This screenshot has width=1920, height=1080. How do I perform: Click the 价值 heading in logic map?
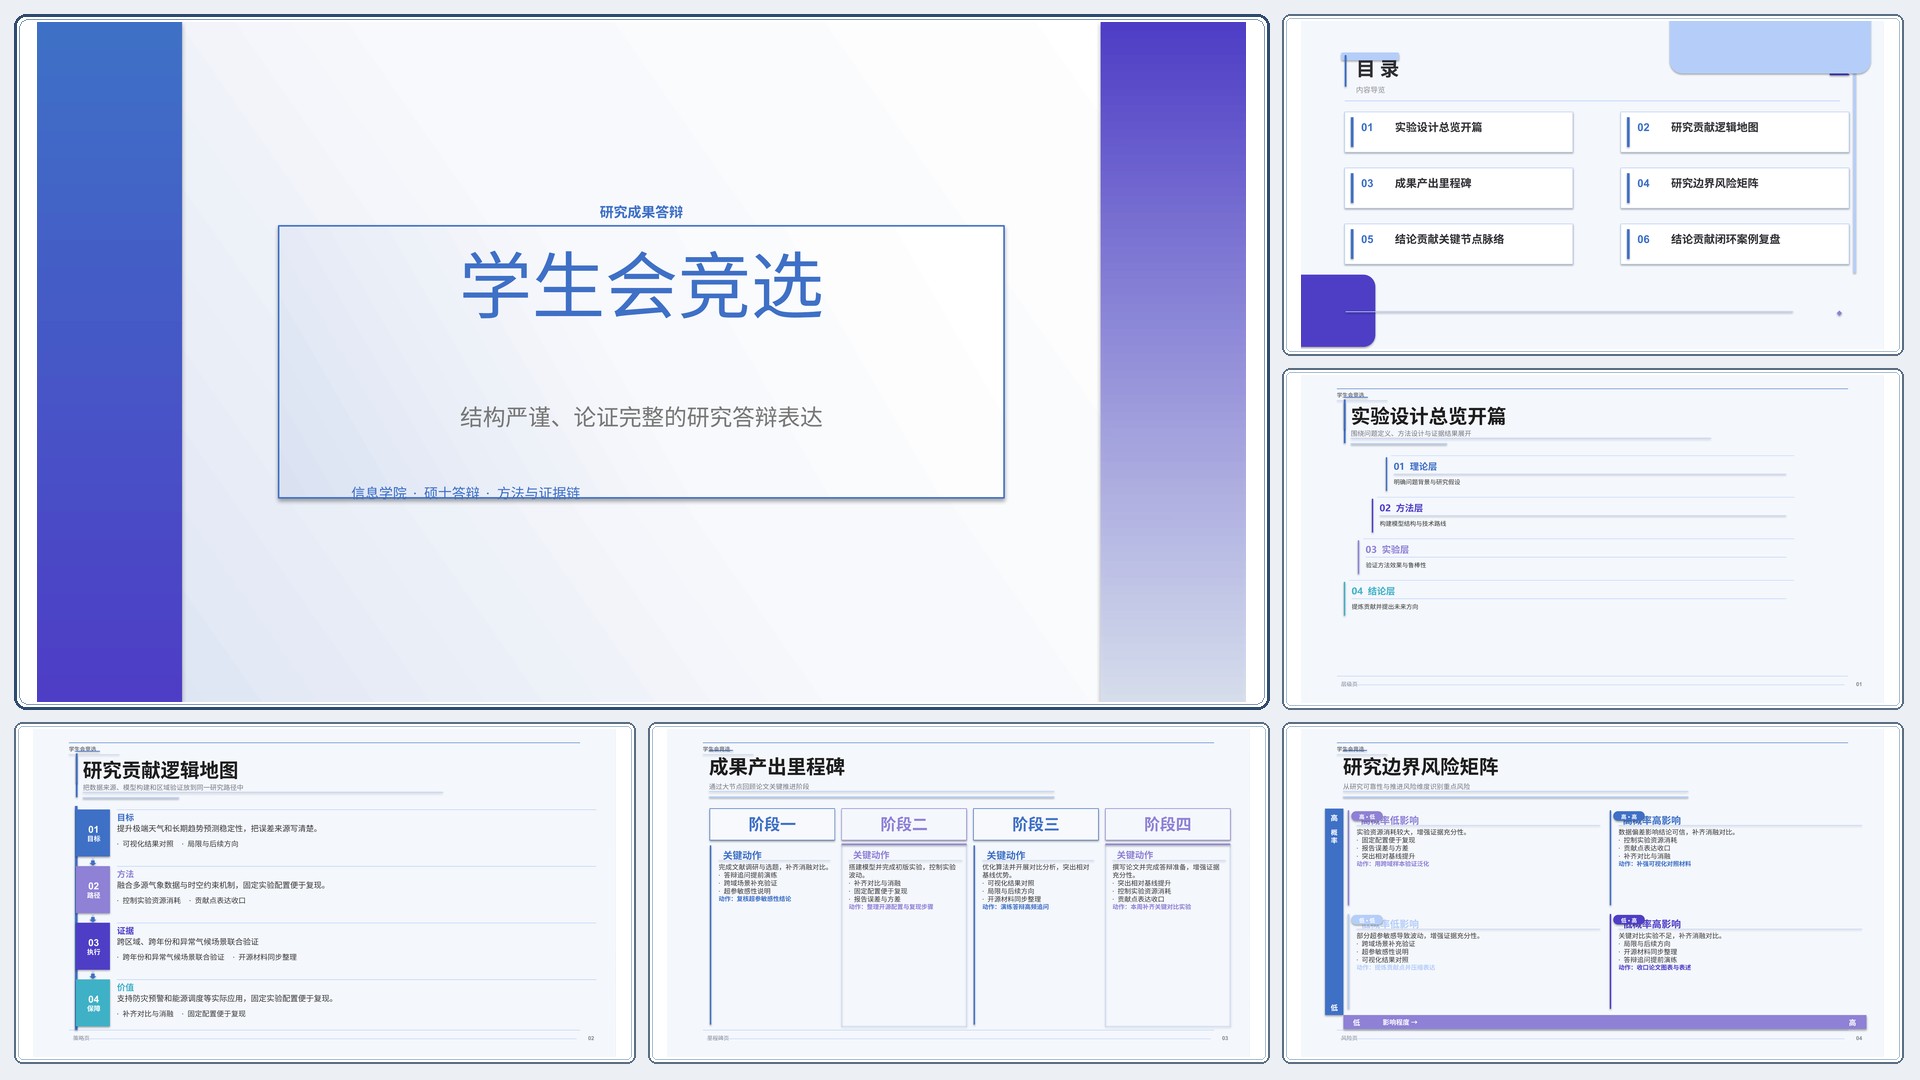point(125,987)
